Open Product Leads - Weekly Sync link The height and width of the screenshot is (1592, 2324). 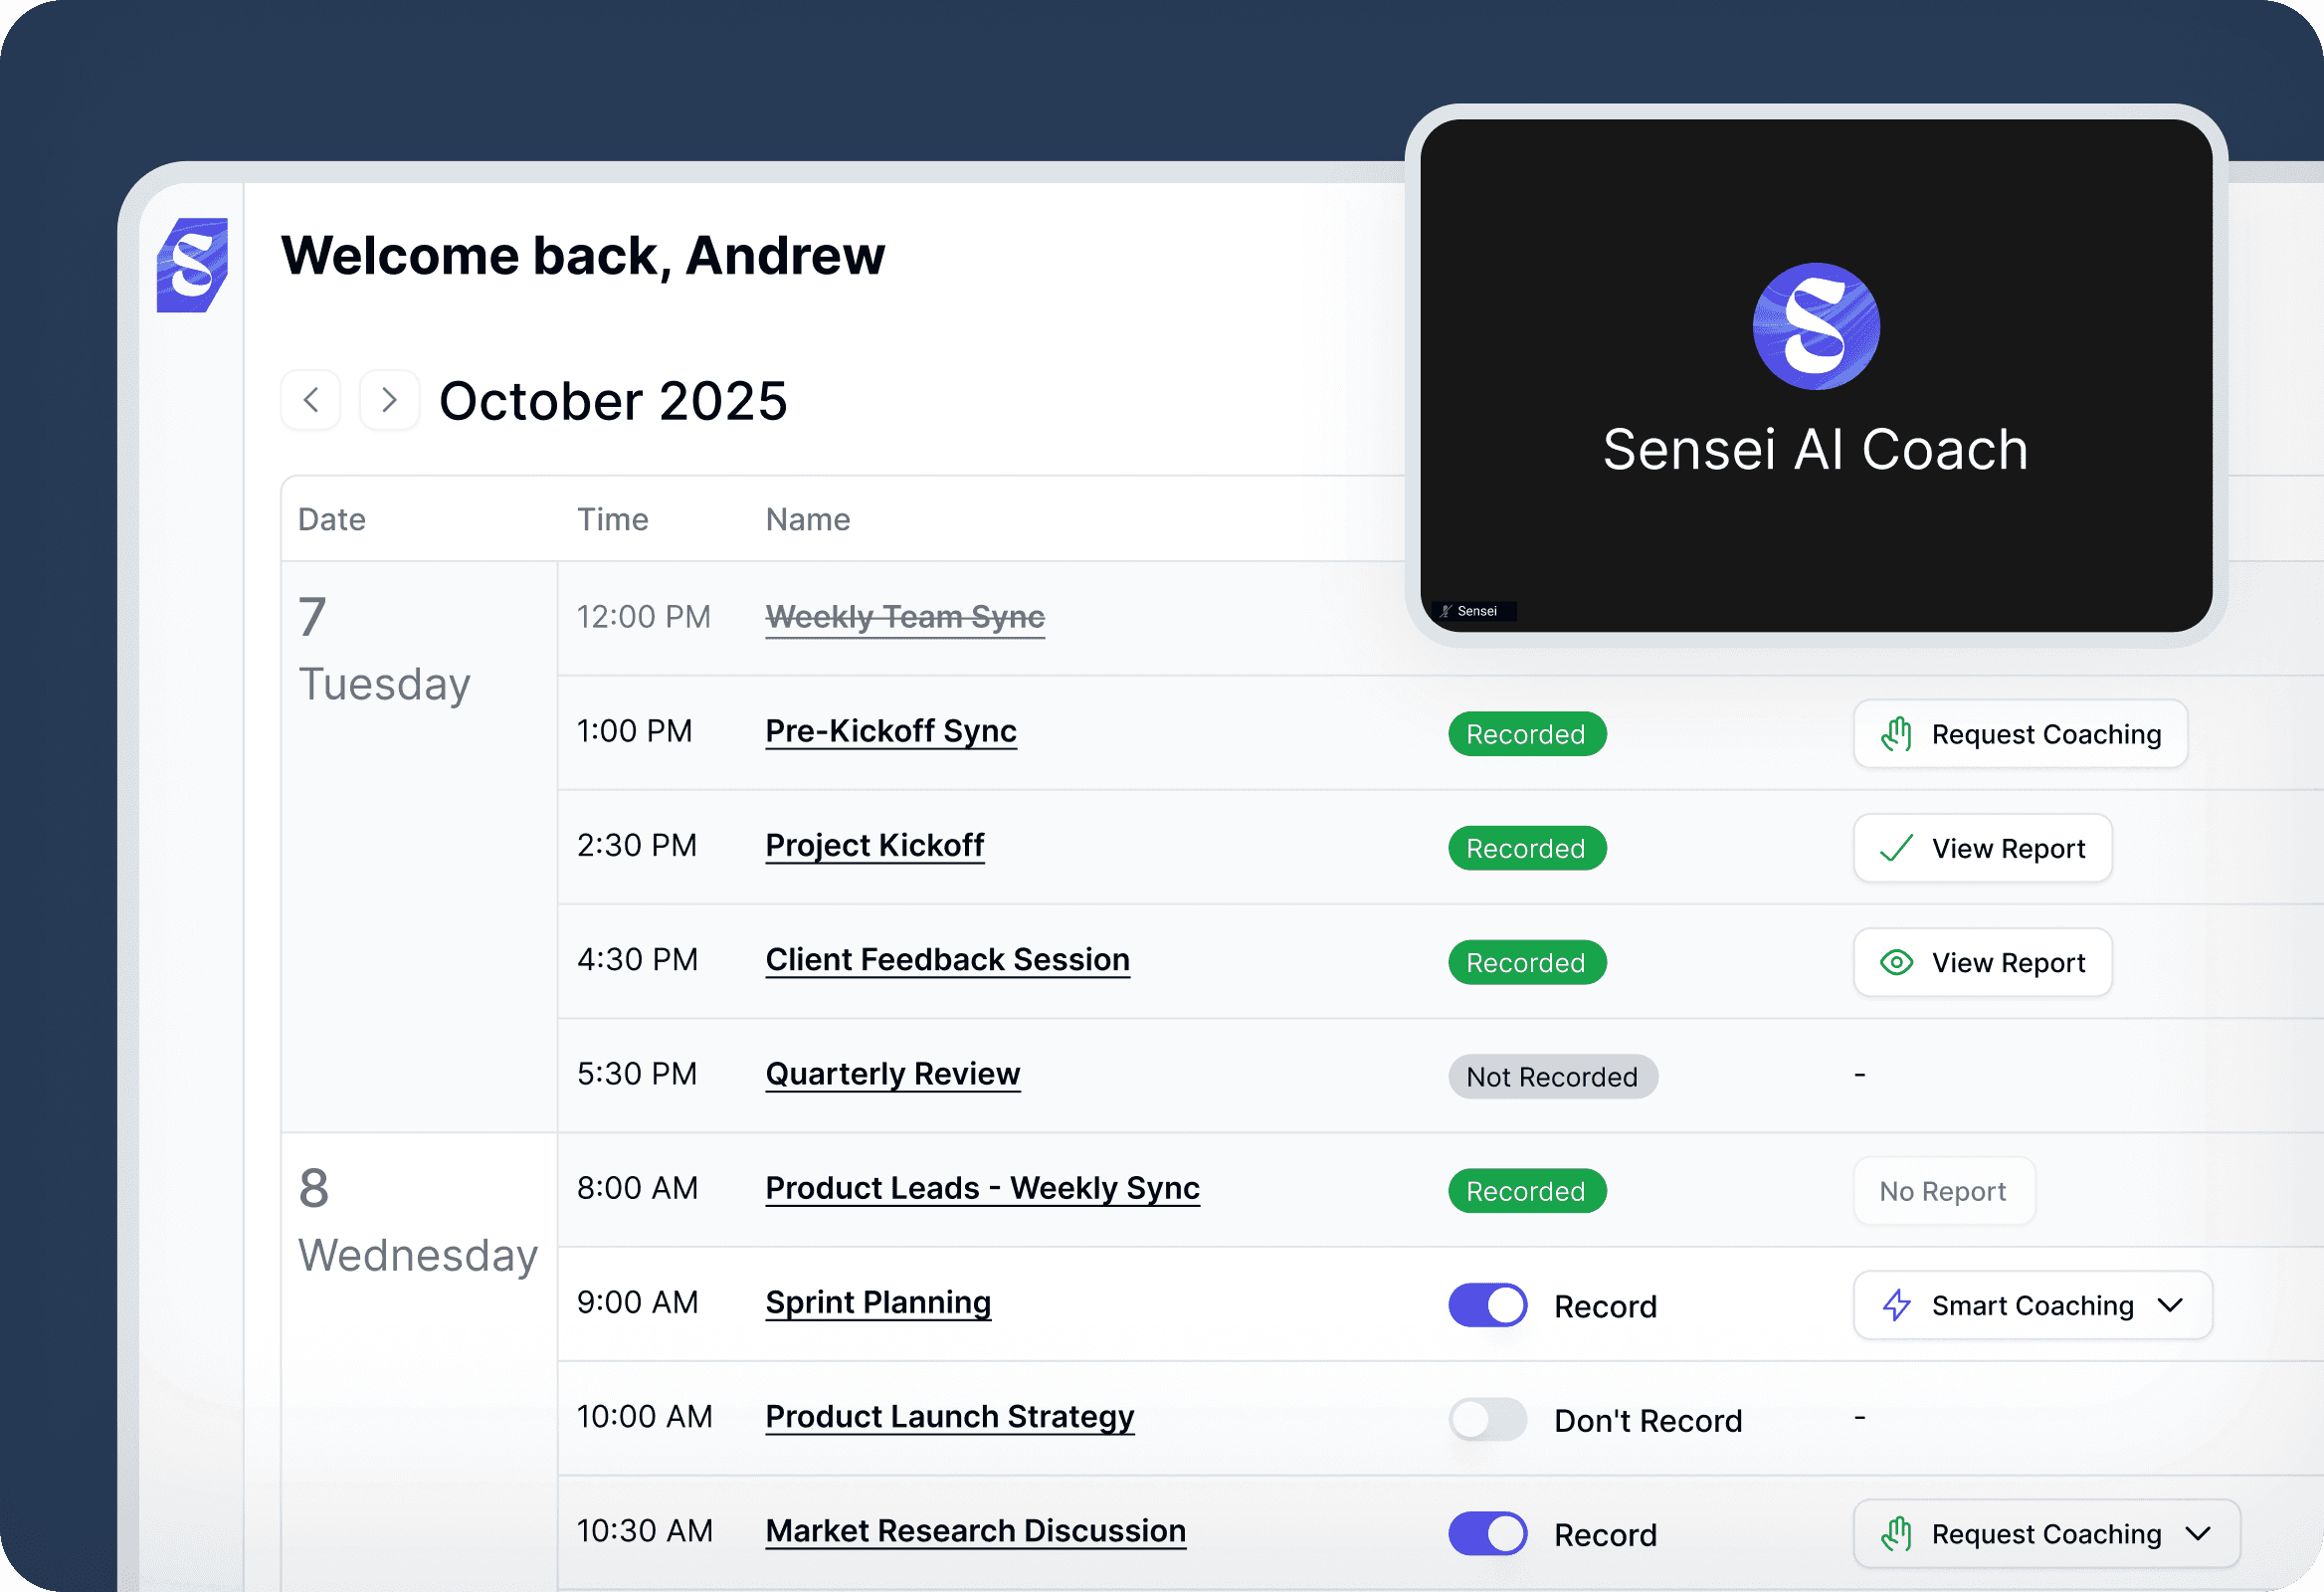tap(982, 1188)
